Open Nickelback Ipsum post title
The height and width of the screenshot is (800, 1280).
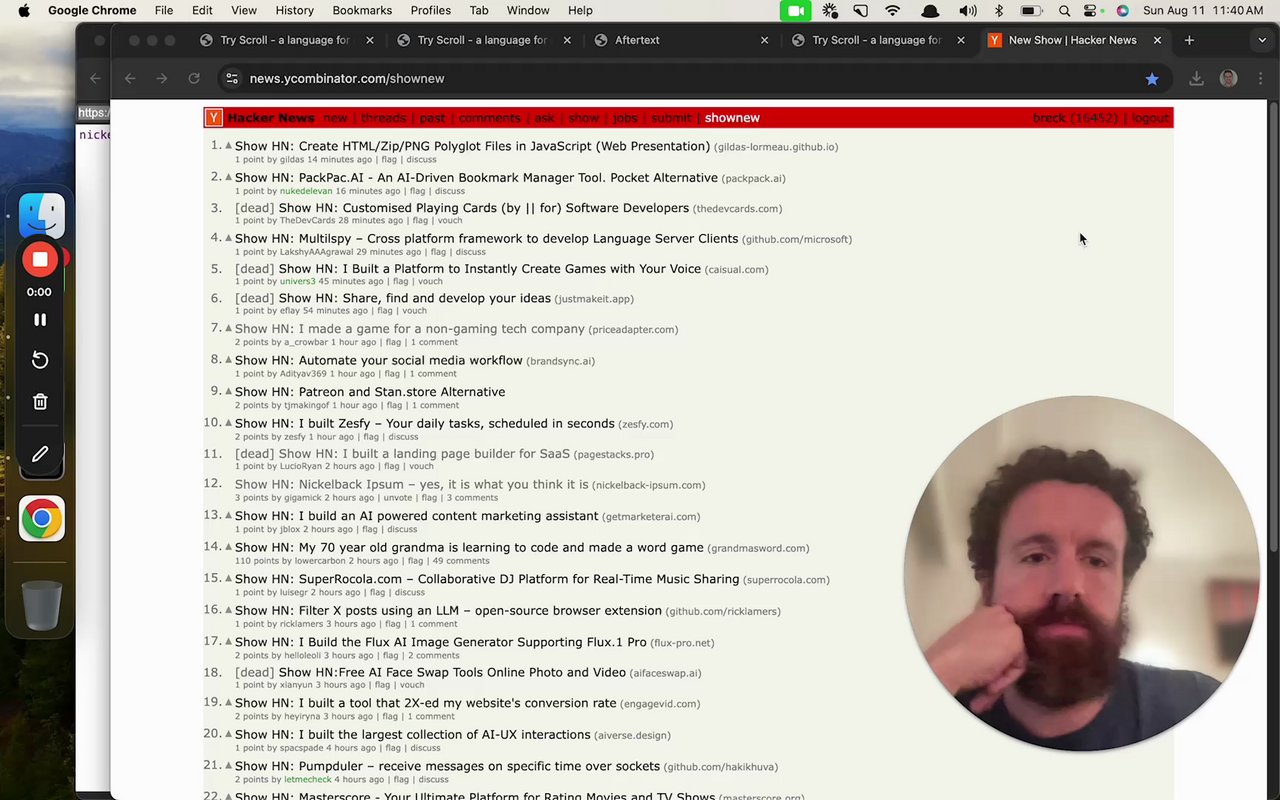412,484
